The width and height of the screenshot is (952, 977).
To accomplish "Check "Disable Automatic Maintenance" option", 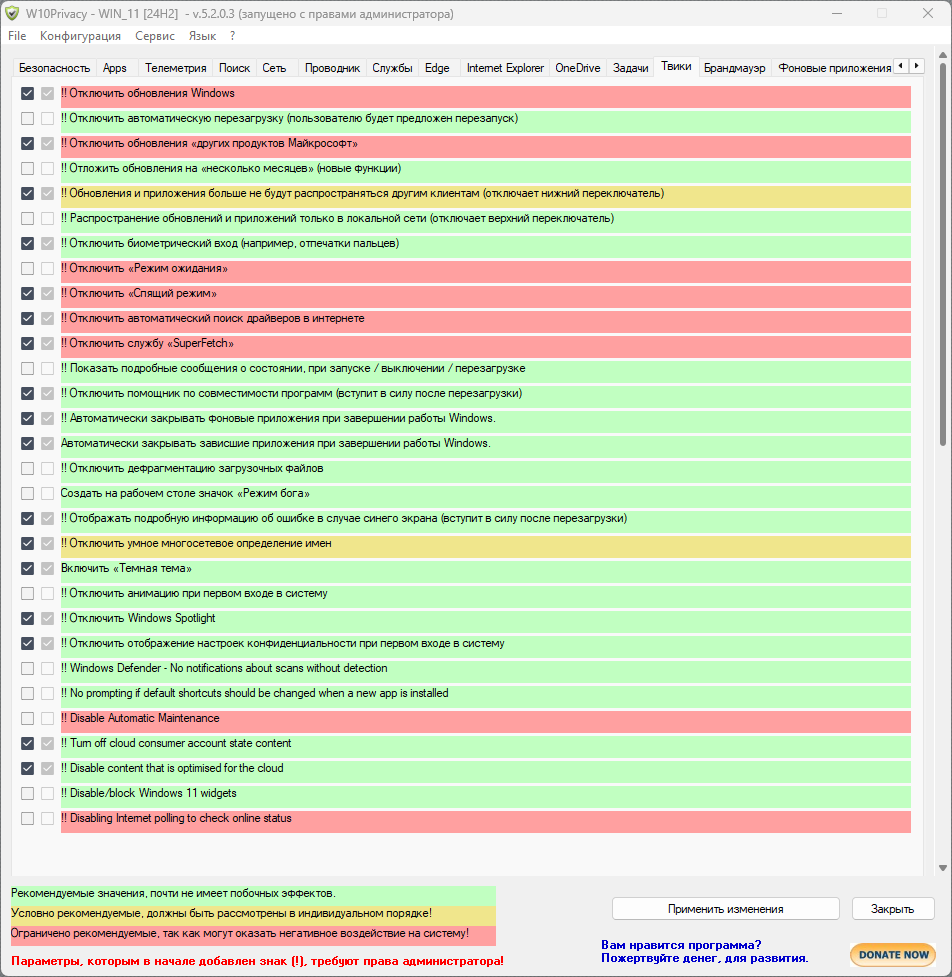I will tap(27, 718).
